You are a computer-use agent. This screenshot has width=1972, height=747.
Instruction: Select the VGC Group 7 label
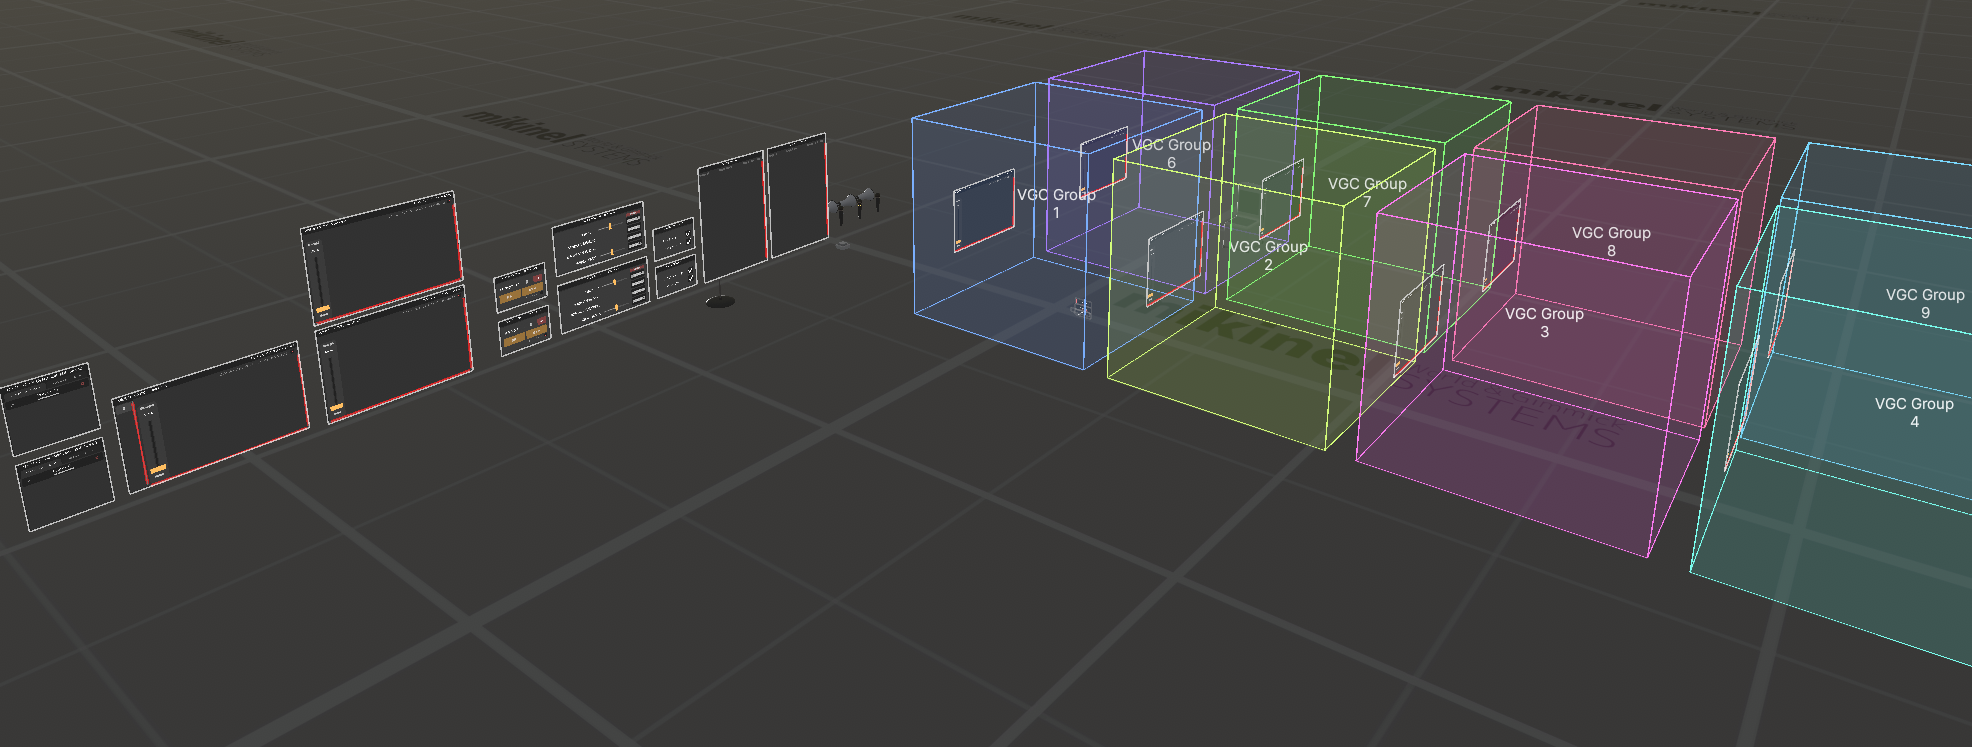pos(1367,192)
